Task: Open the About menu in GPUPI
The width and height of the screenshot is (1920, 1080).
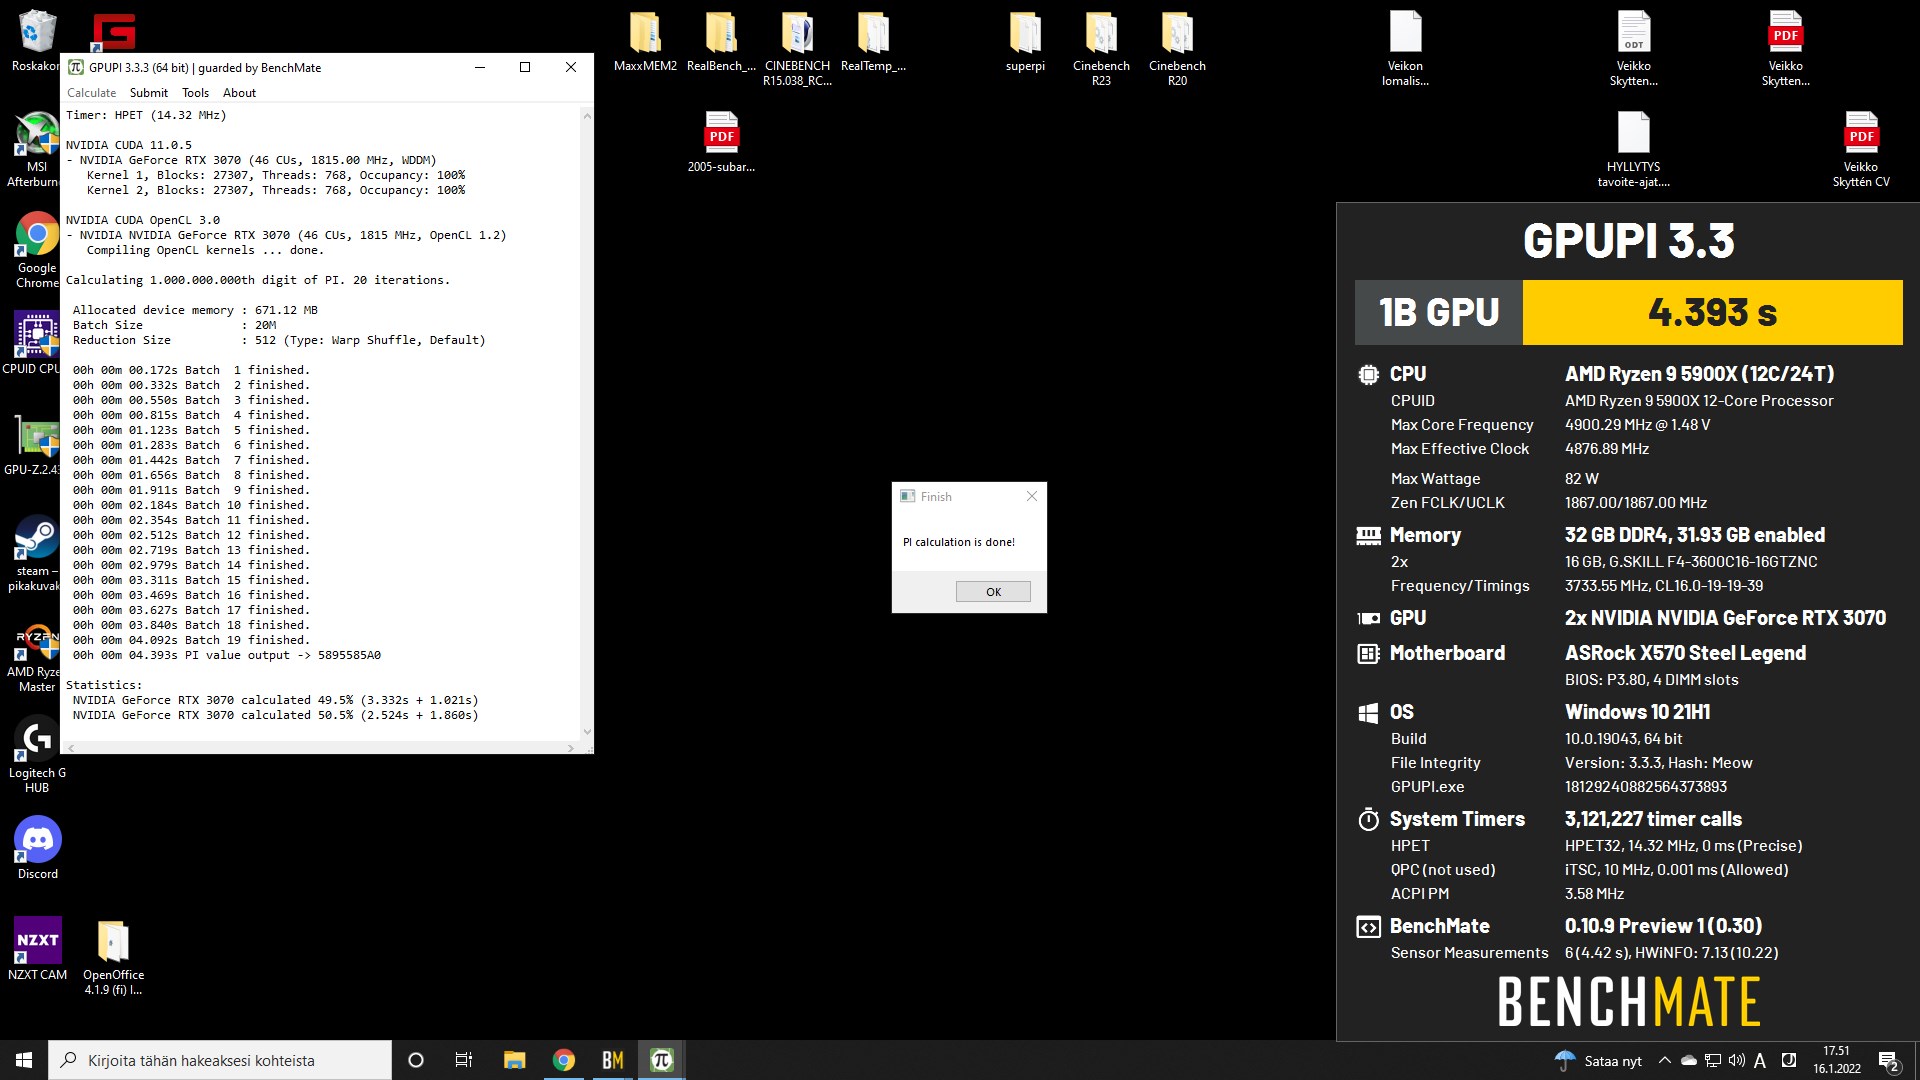Action: click(x=239, y=93)
